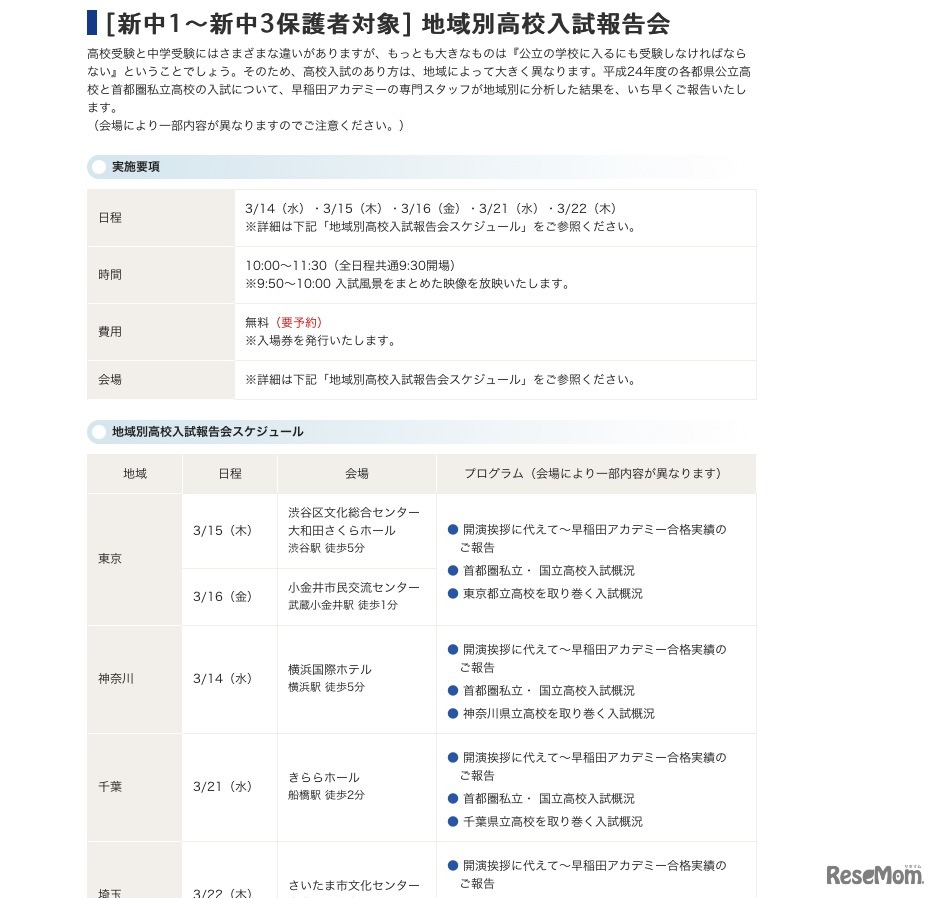Click 横浜駅 徒歩5分 access text
The width and height of the screenshot is (937, 898).
pyautogui.click(x=326, y=687)
